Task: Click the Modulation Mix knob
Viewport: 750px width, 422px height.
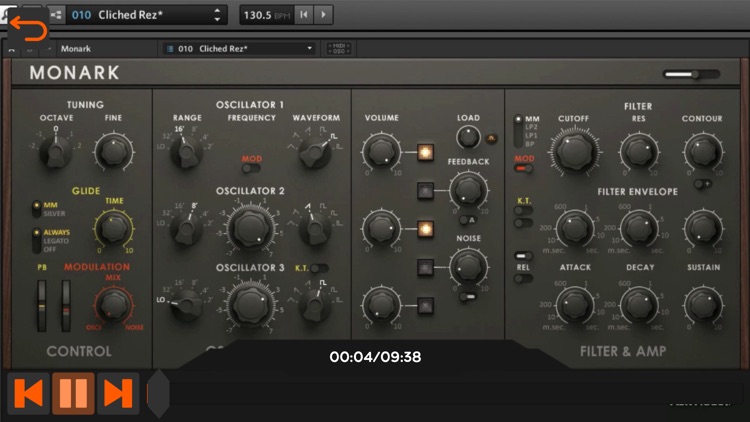Action: pos(114,306)
